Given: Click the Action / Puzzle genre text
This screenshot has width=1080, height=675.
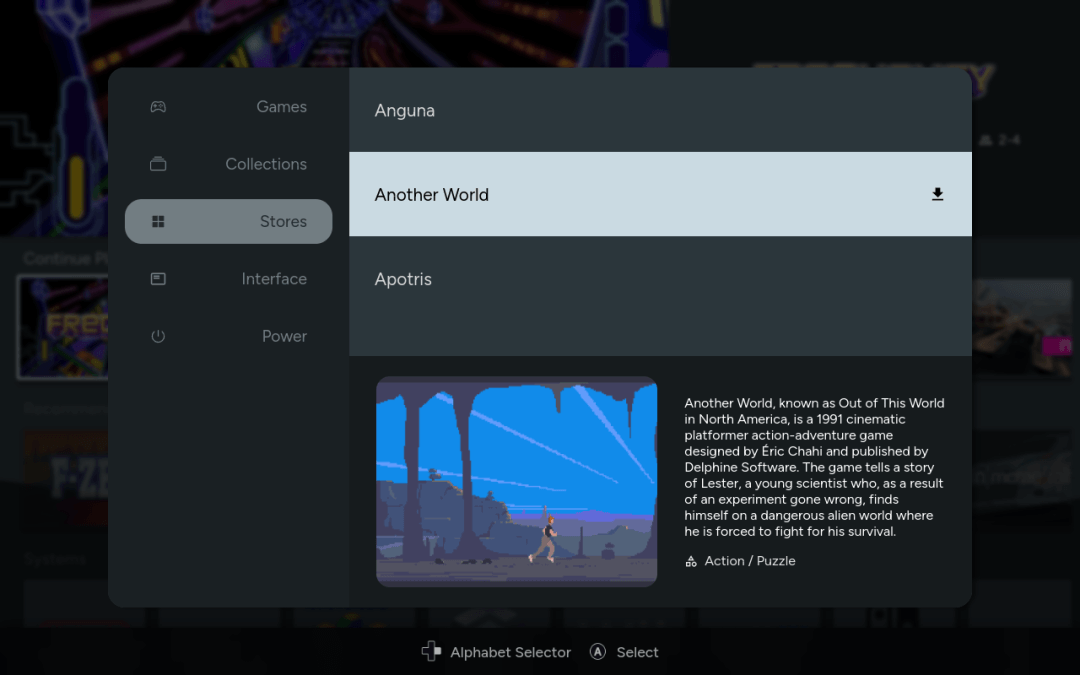Looking at the screenshot, I should (750, 561).
